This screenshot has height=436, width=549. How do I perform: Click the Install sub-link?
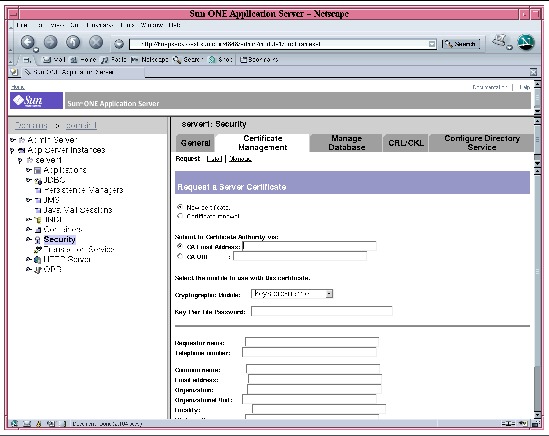pos(214,159)
